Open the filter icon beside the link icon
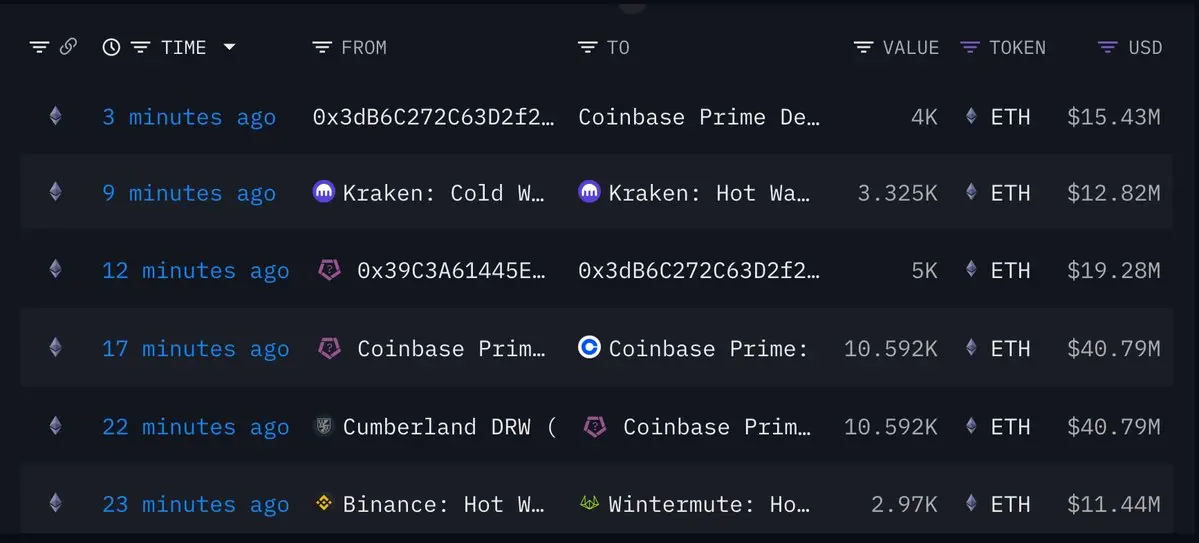1199x543 pixels. pos(39,47)
